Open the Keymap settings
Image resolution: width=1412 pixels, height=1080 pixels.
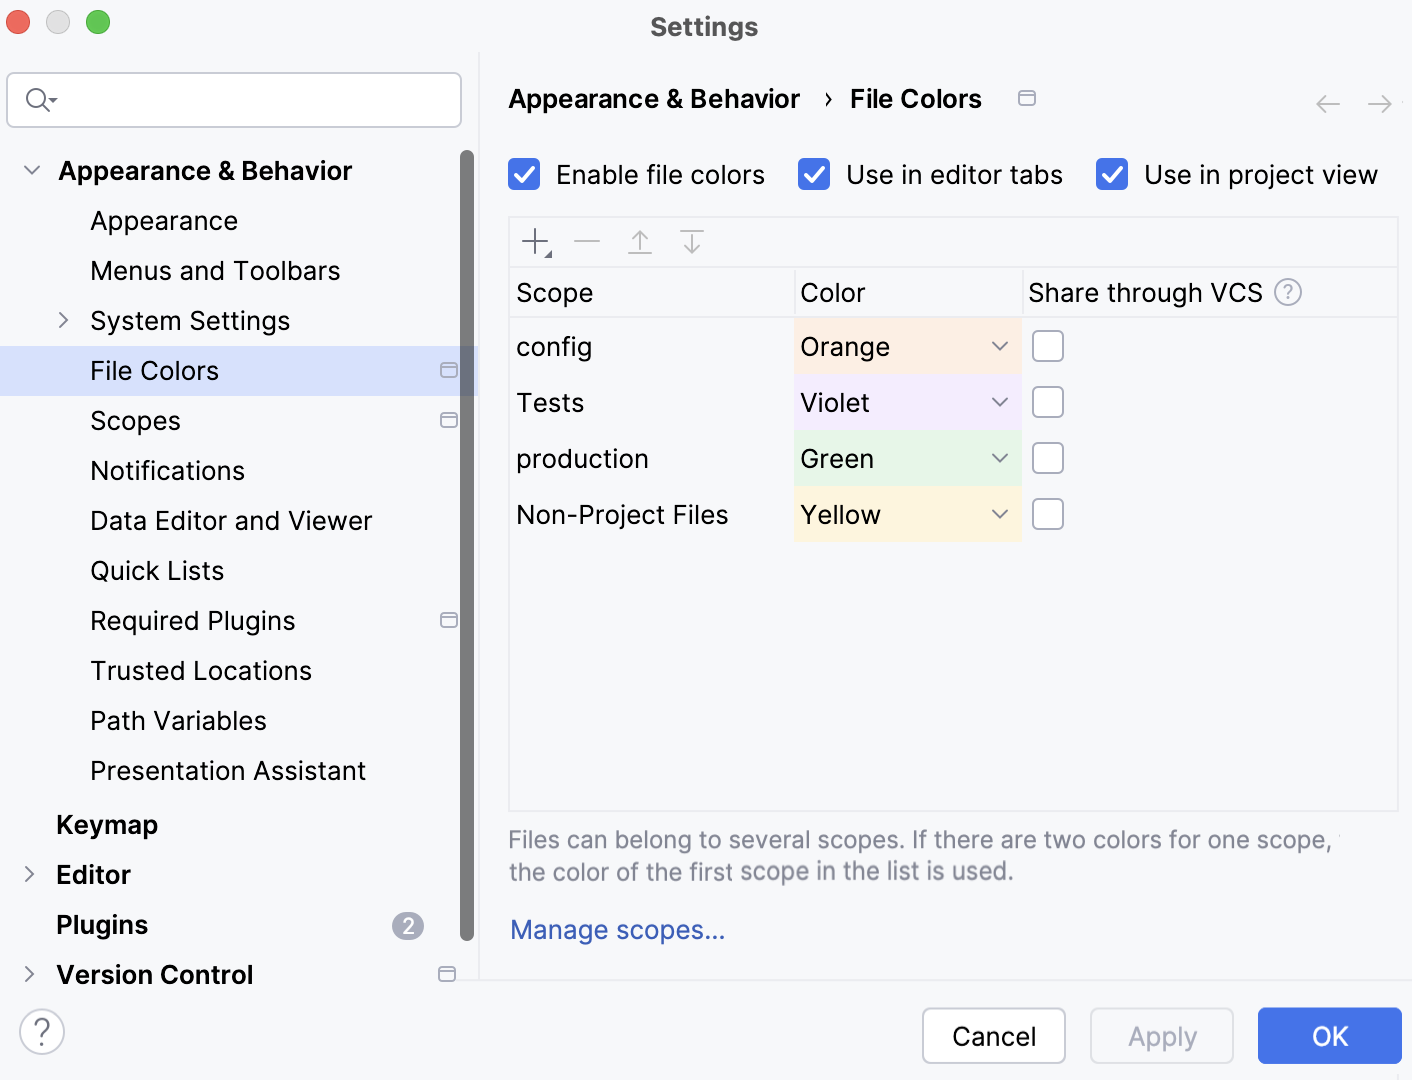coord(107,825)
